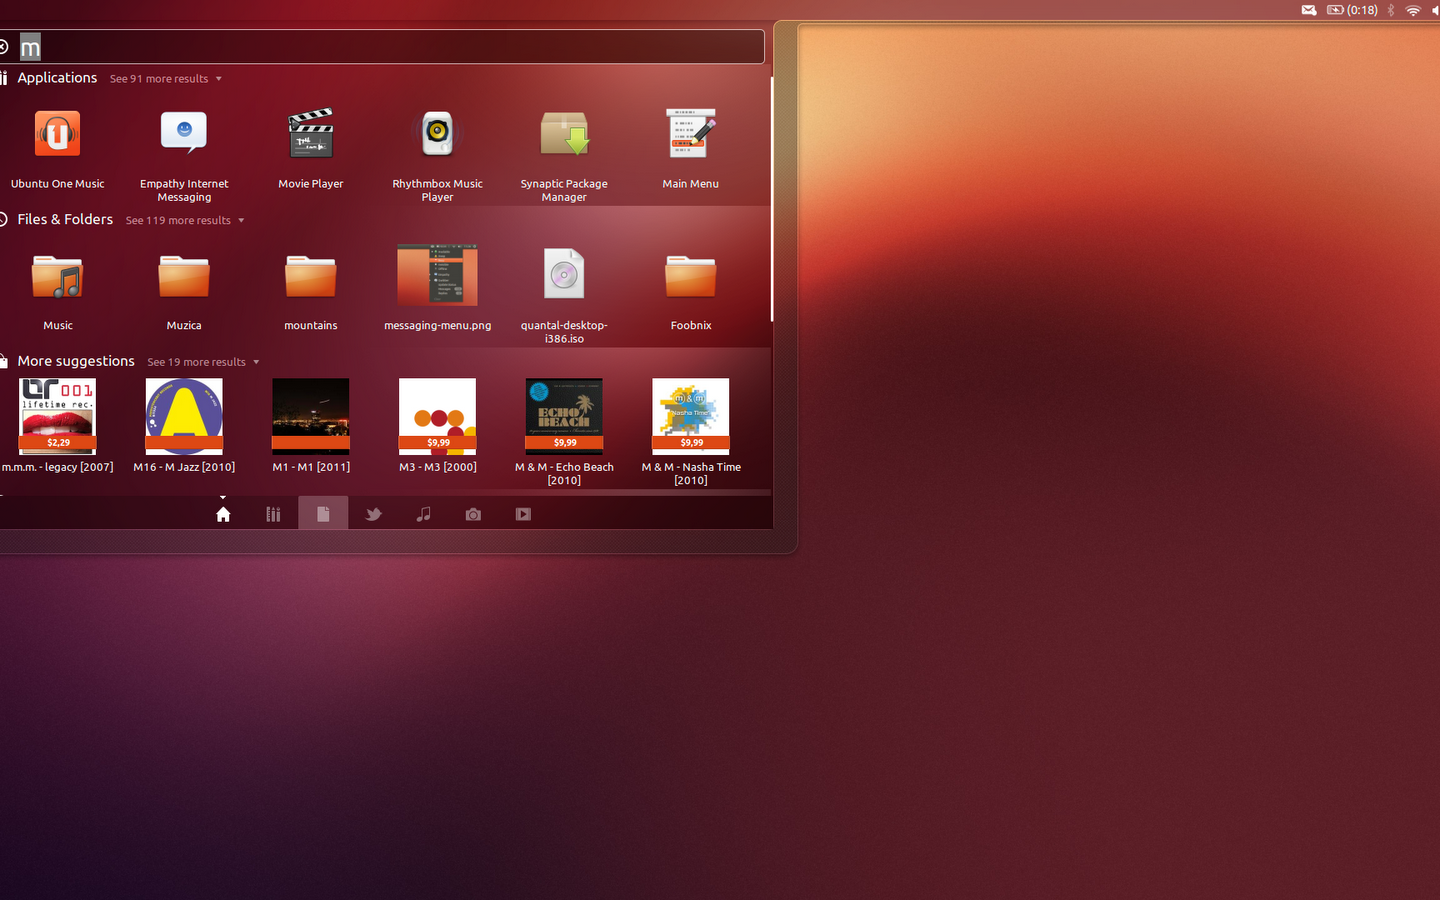
Task: Expand See 91 more results for Applications
Action: tap(165, 79)
